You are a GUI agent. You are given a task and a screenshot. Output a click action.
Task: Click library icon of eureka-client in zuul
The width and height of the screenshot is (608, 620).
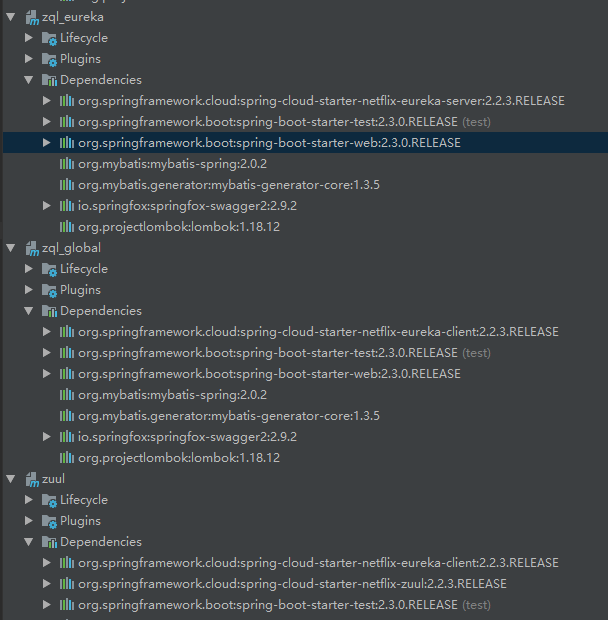[x=67, y=563]
